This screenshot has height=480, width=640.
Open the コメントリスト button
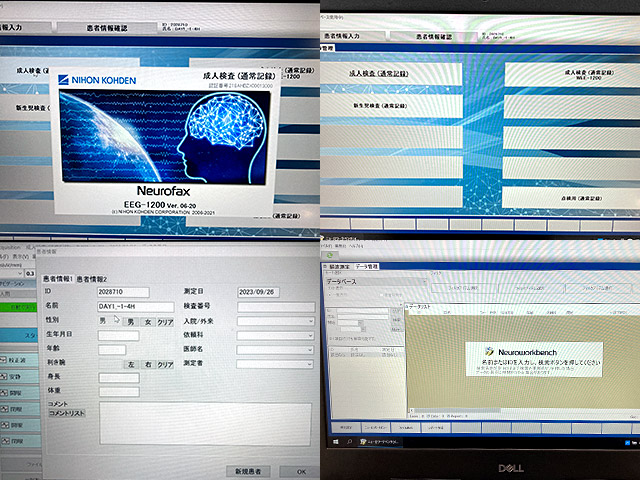pyautogui.click(x=67, y=413)
